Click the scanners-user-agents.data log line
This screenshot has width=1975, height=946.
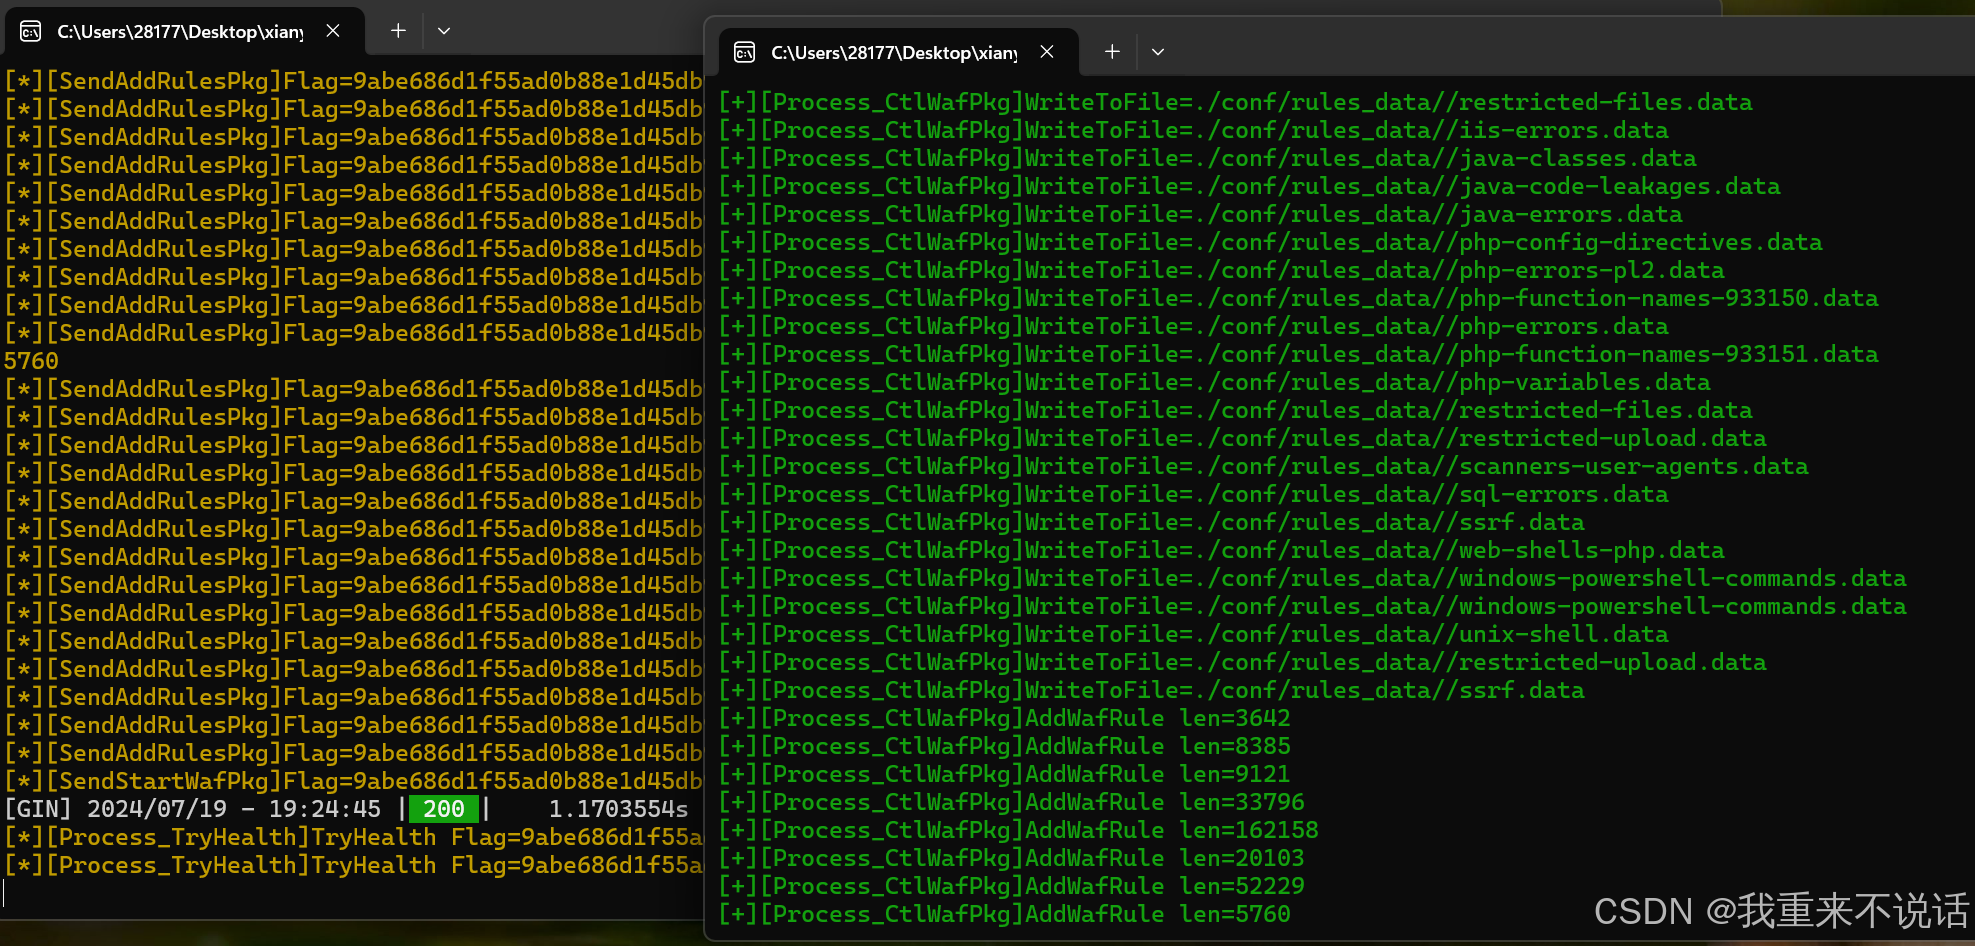tap(1264, 467)
